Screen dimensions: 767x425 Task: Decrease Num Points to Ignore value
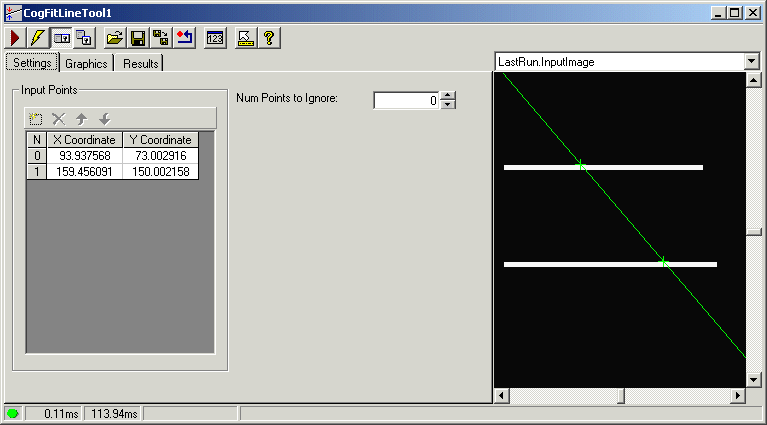point(448,104)
